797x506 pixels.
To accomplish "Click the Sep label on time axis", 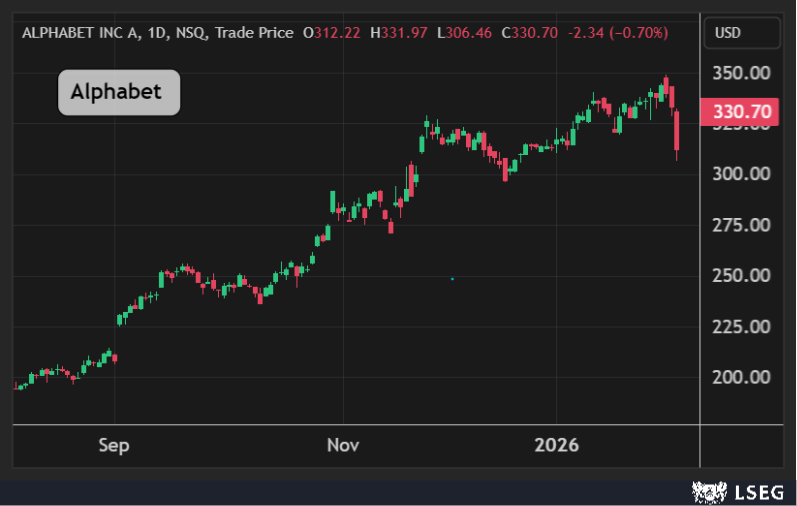I will [x=114, y=445].
